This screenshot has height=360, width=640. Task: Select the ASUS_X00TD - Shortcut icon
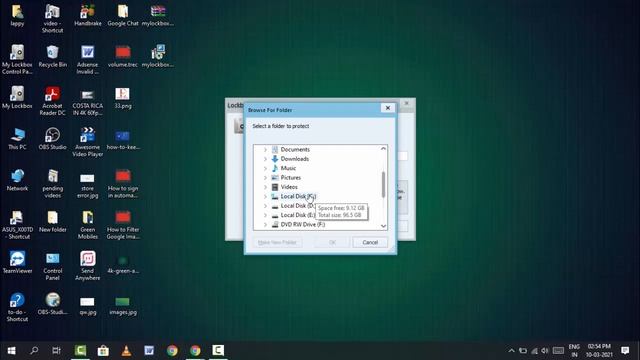pos(17,224)
